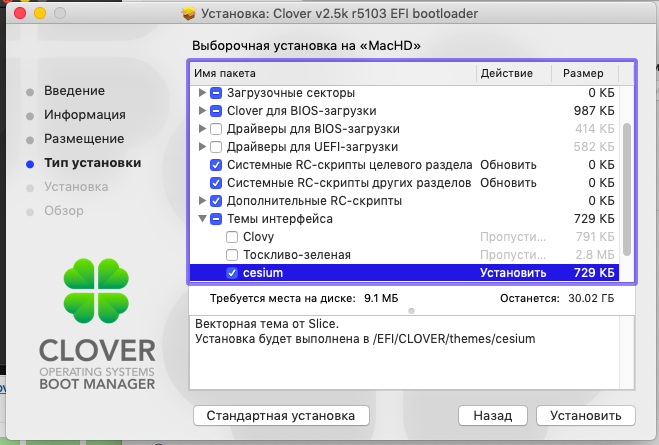Click the package list vertical scrollbar

627,189
